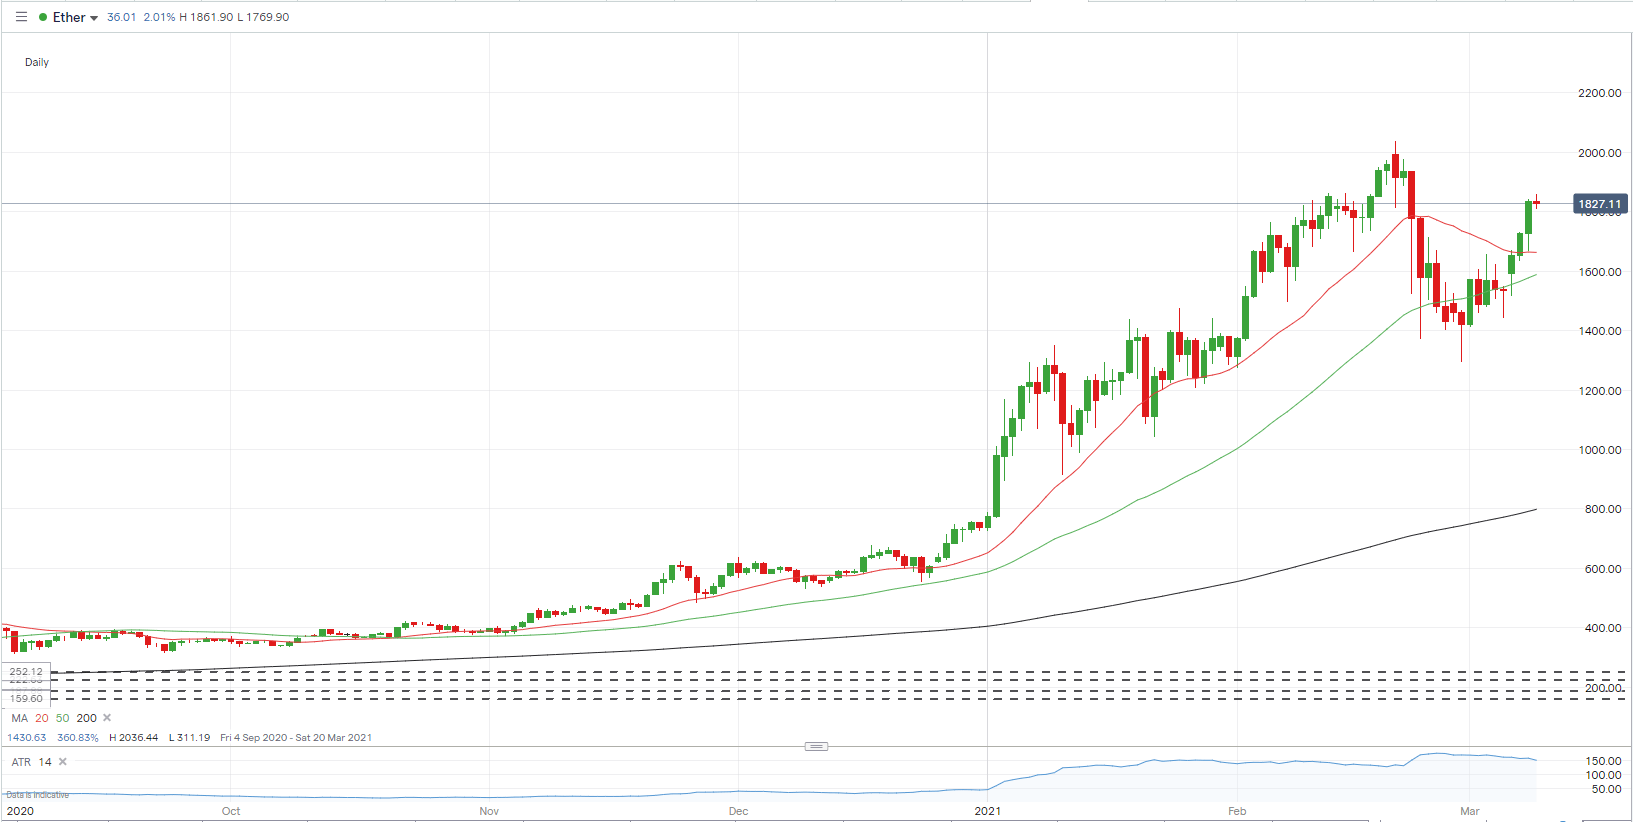Click the 2021 label on time axis
The width and height of the screenshot is (1633, 822).
point(988,811)
